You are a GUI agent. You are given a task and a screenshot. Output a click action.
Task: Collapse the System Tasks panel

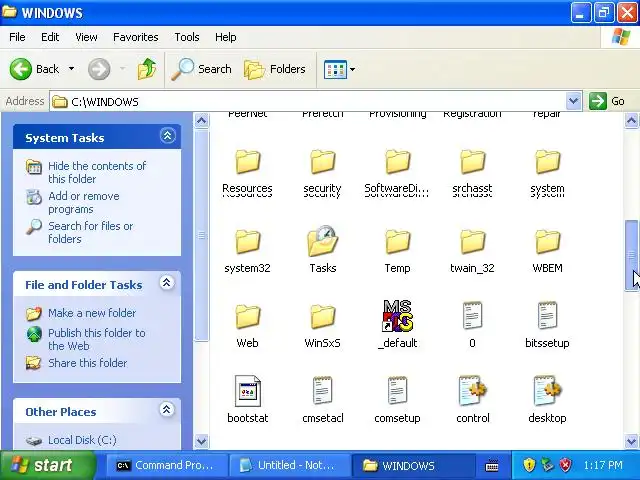167,136
